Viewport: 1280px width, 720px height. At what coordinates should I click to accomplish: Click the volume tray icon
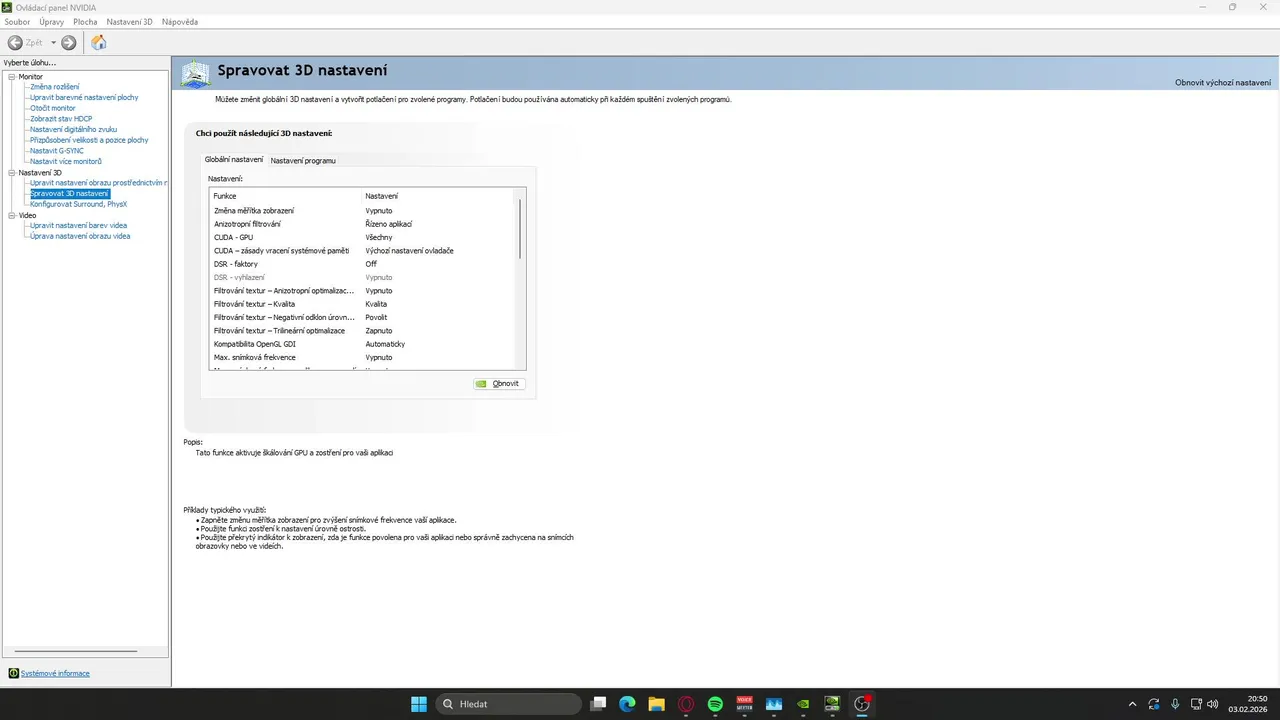[x=1213, y=704]
